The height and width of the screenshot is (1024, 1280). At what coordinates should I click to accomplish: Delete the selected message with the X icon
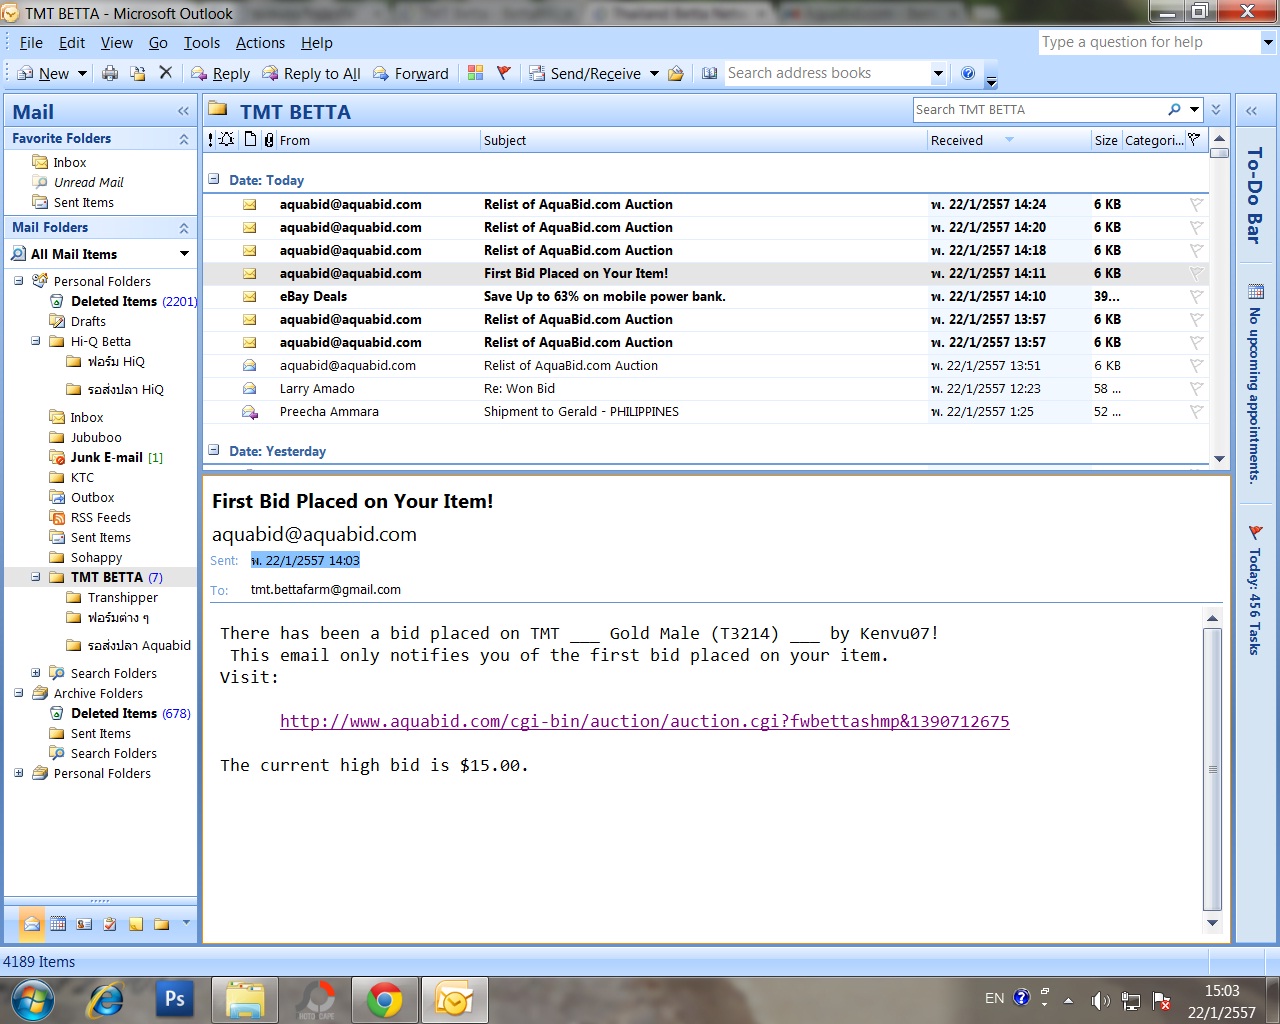[166, 73]
